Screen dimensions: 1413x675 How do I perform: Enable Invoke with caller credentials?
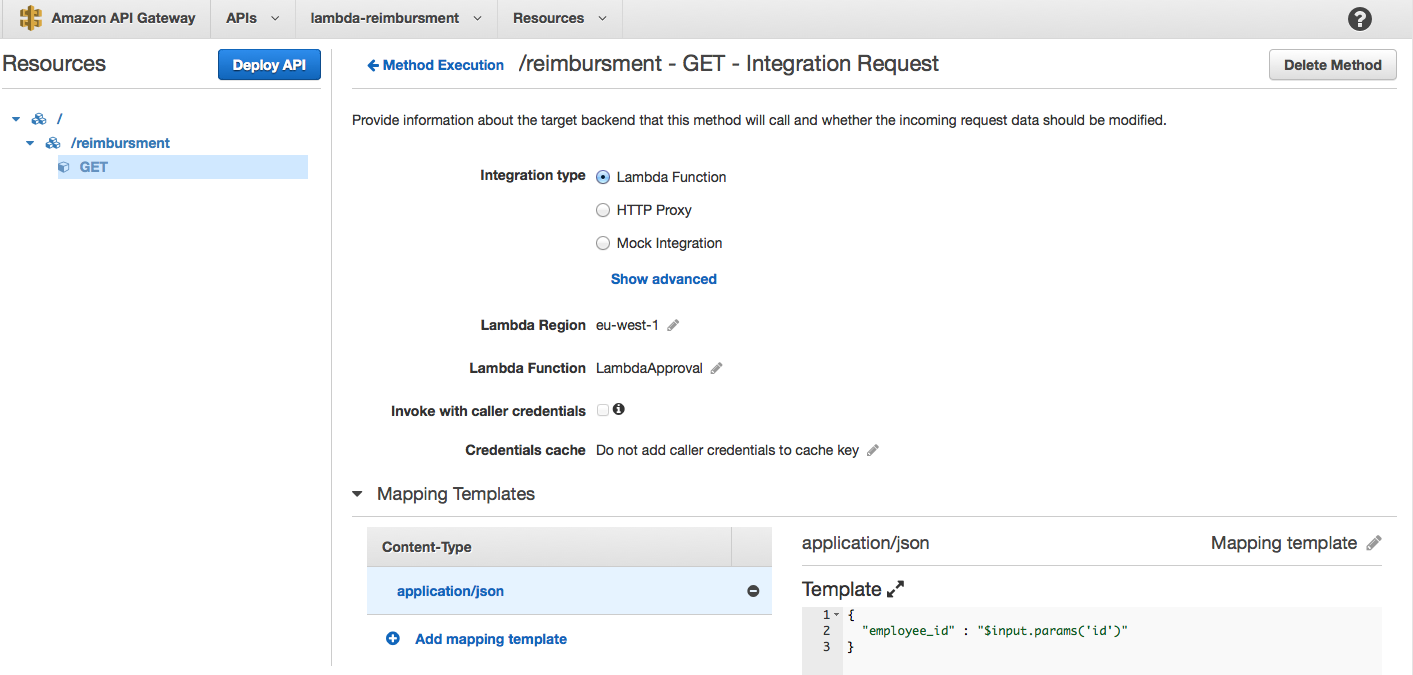coord(602,410)
